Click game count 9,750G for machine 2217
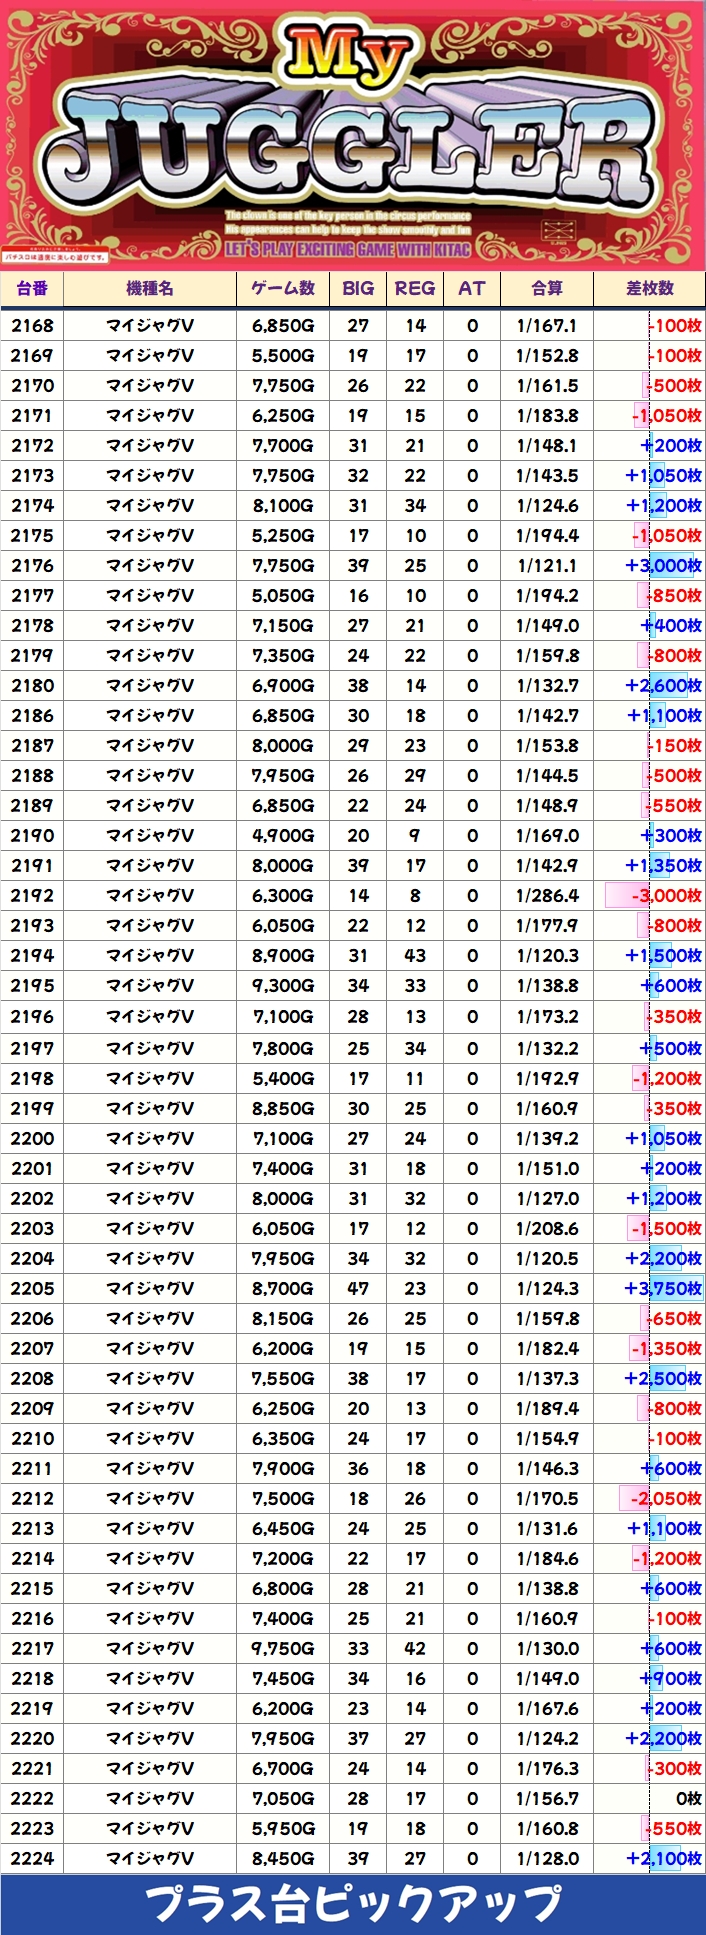The image size is (706, 1935). pos(283,1649)
